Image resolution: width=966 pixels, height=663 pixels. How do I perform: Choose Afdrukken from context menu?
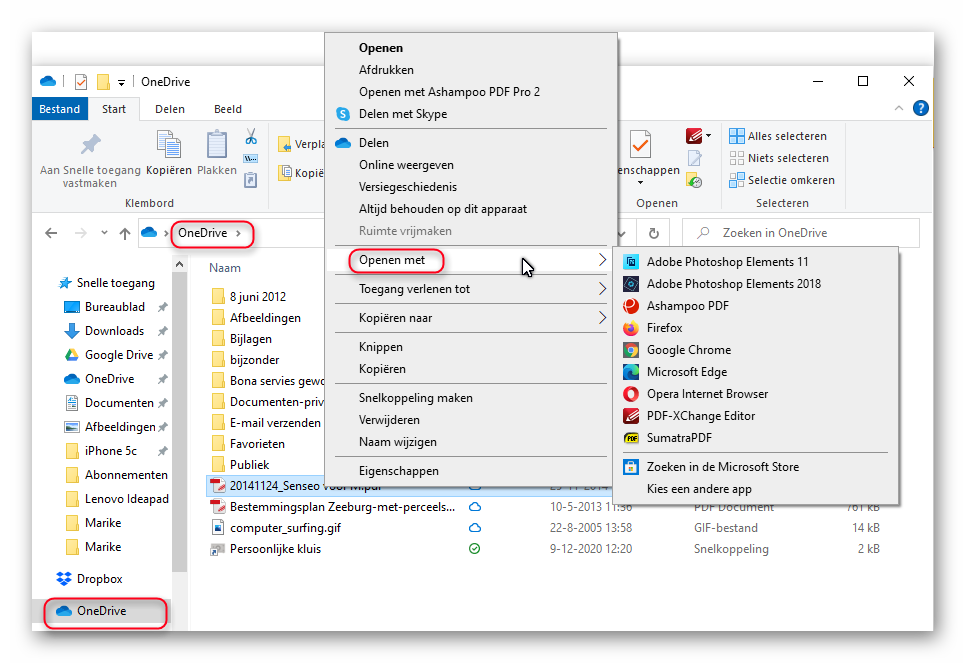386,70
